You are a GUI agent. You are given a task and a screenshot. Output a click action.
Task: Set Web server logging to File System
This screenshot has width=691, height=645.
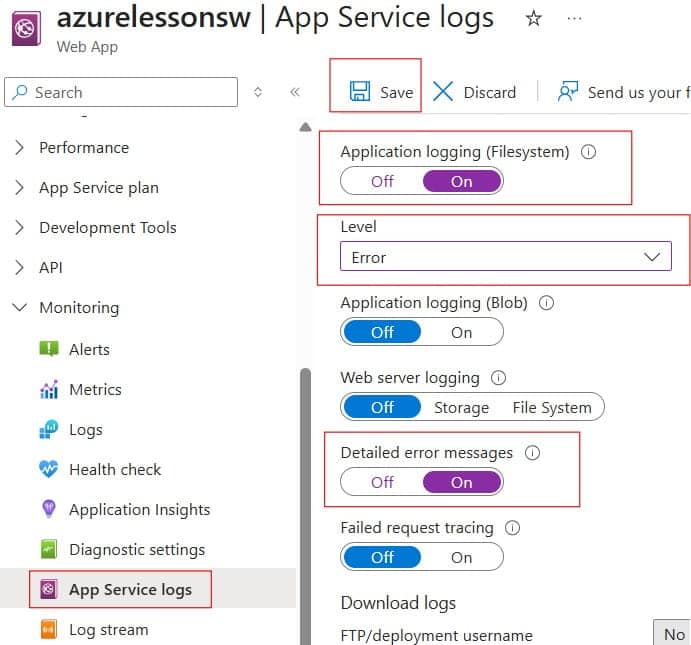tap(552, 408)
